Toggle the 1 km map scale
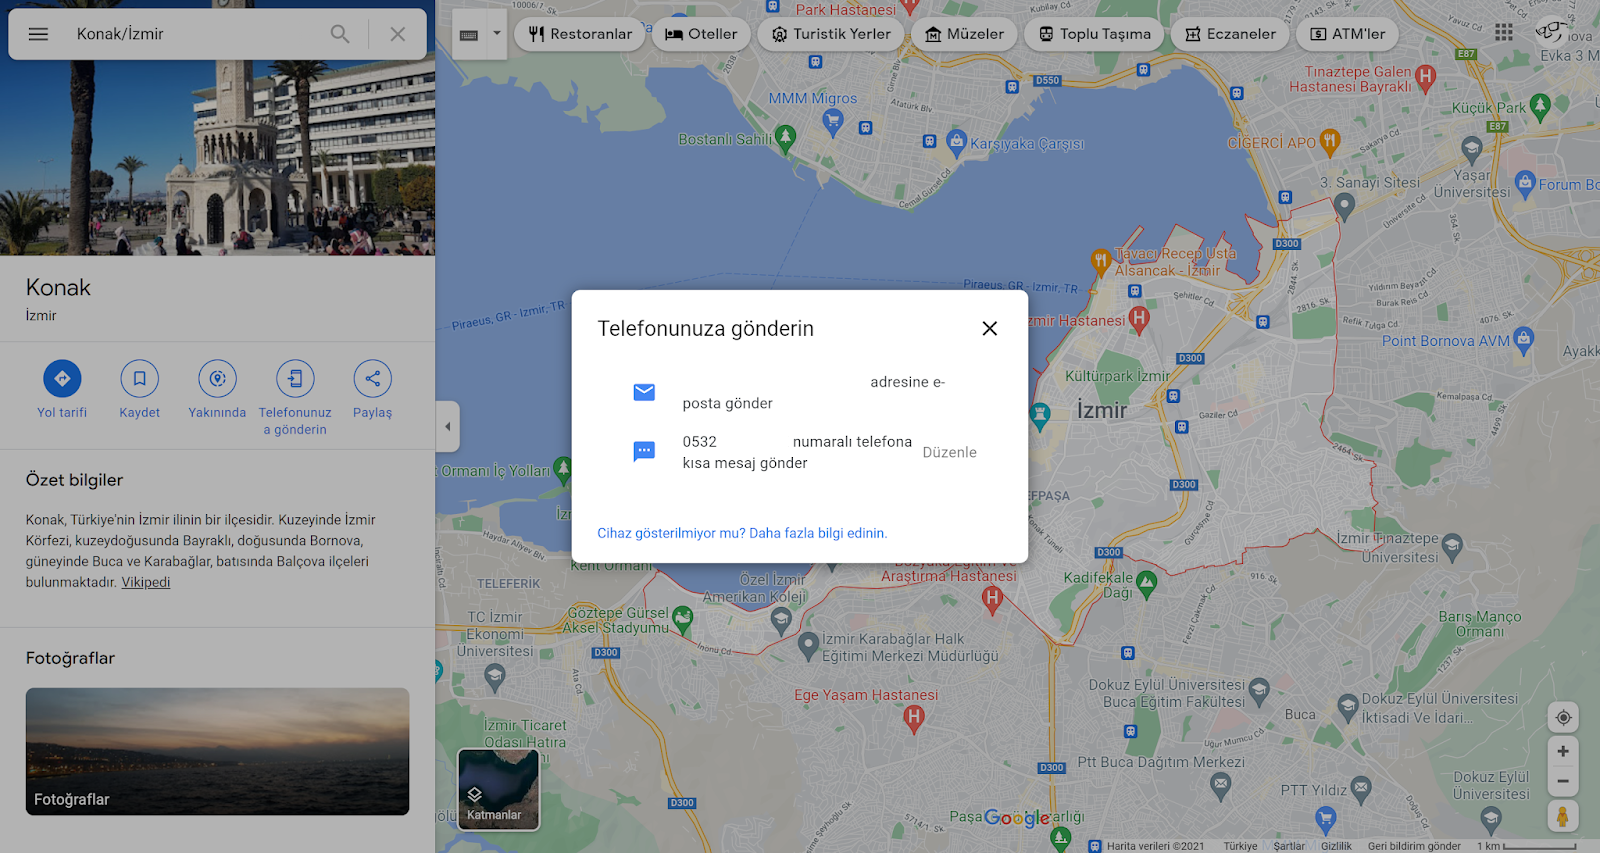The width and height of the screenshot is (1600, 853). [1527, 846]
